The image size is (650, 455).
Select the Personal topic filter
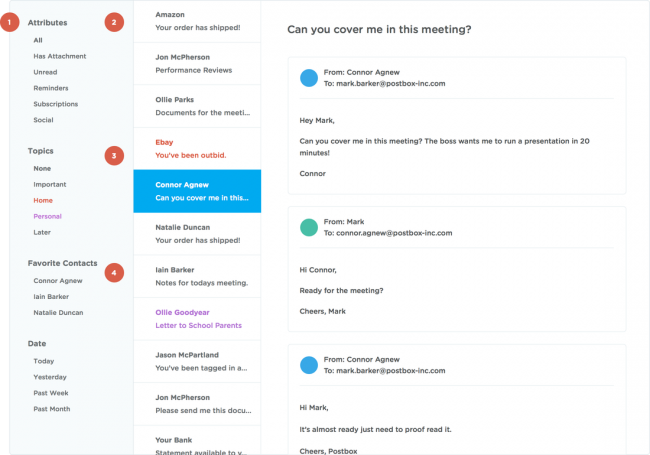[48, 216]
